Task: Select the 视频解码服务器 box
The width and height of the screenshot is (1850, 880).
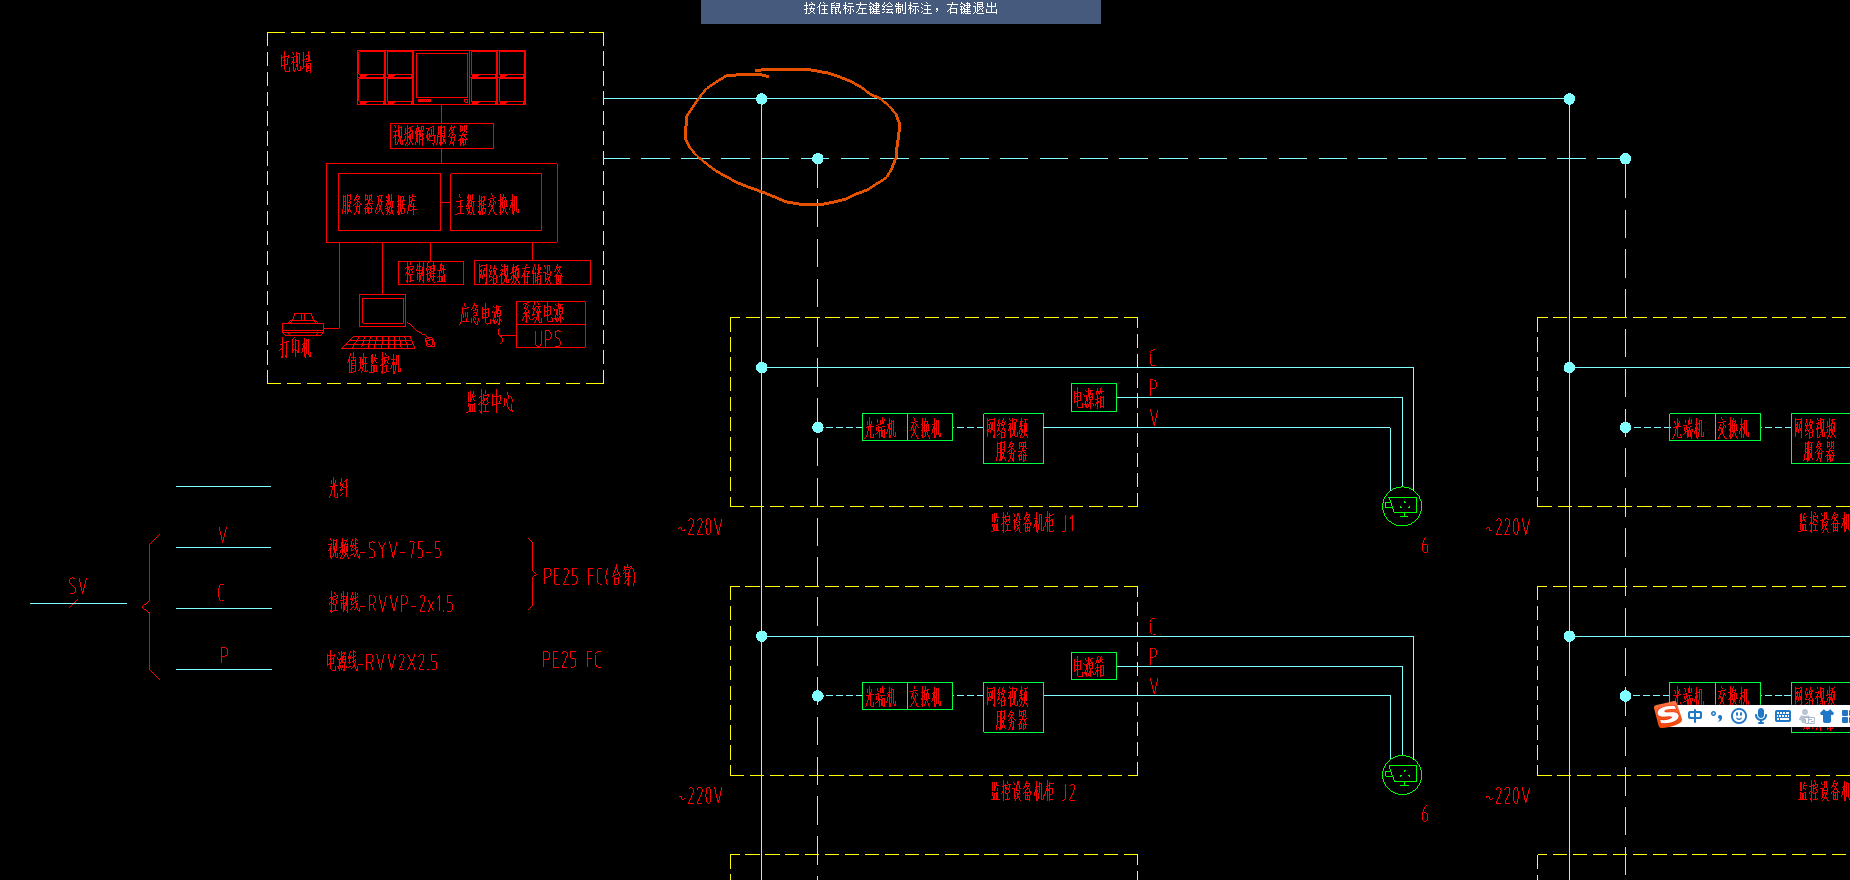Action: [x=441, y=135]
